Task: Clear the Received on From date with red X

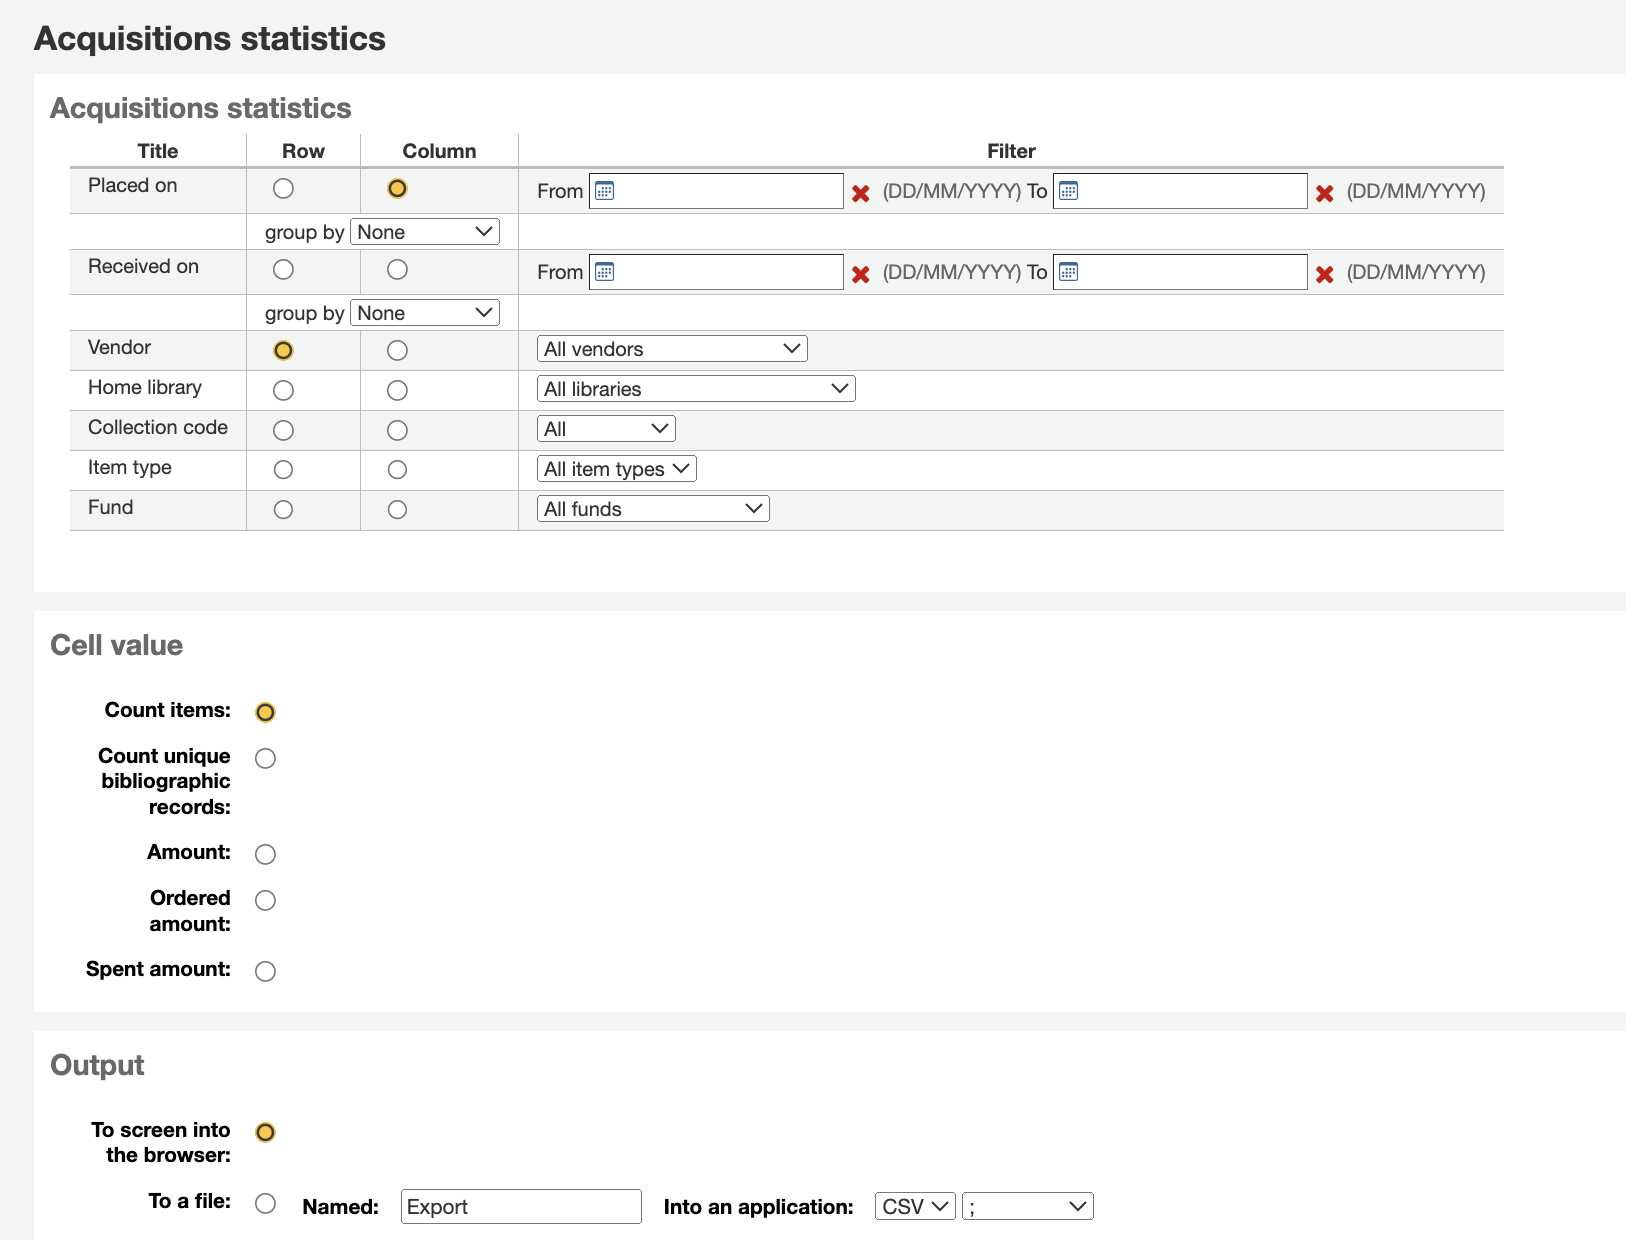Action: (x=860, y=274)
